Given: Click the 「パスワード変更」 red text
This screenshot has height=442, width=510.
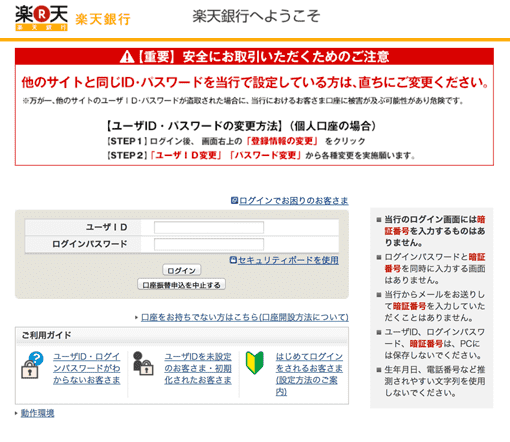Looking at the screenshot, I should (265, 155).
